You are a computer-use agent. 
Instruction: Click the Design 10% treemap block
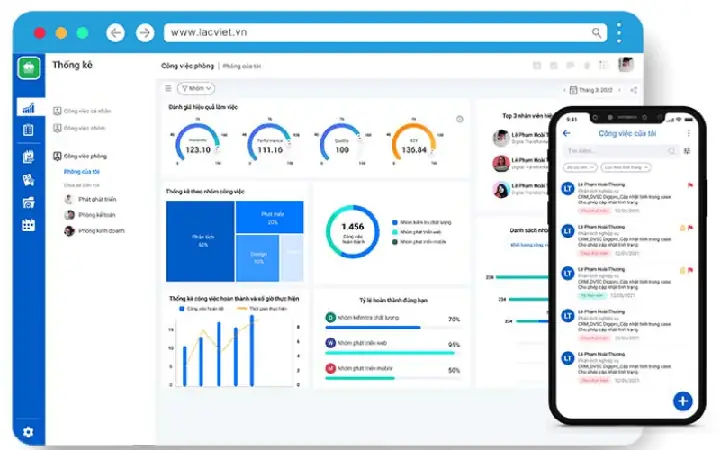(257, 258)
